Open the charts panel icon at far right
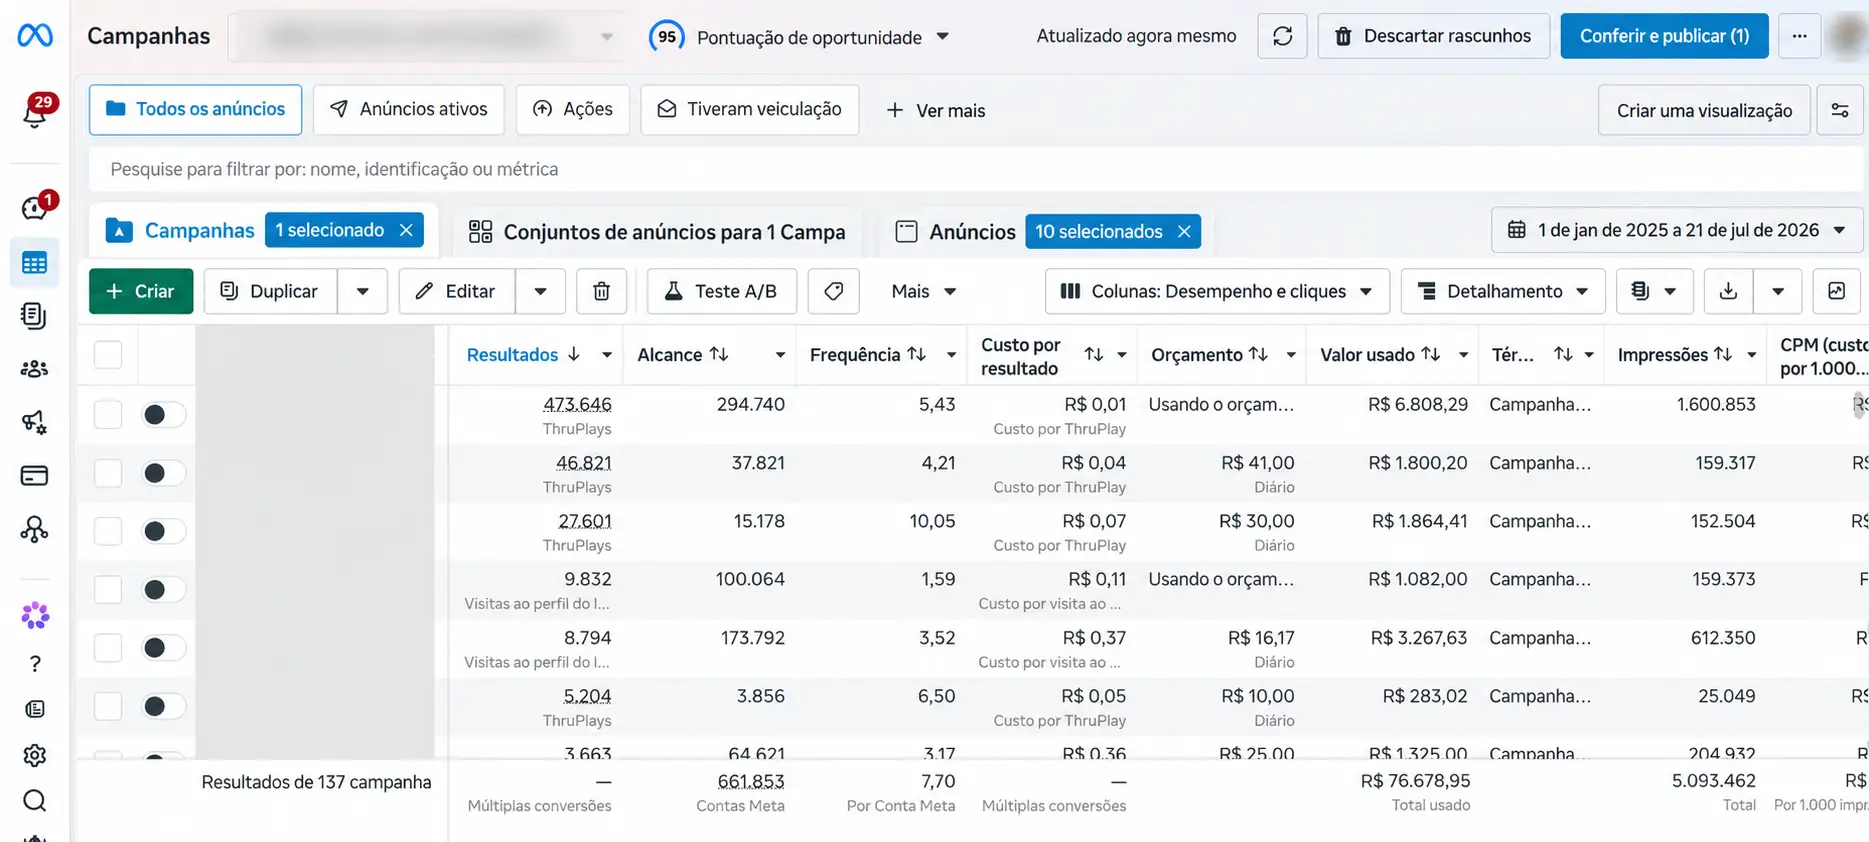Viewport: 1869px width, 842px height. coord(1837,291)
